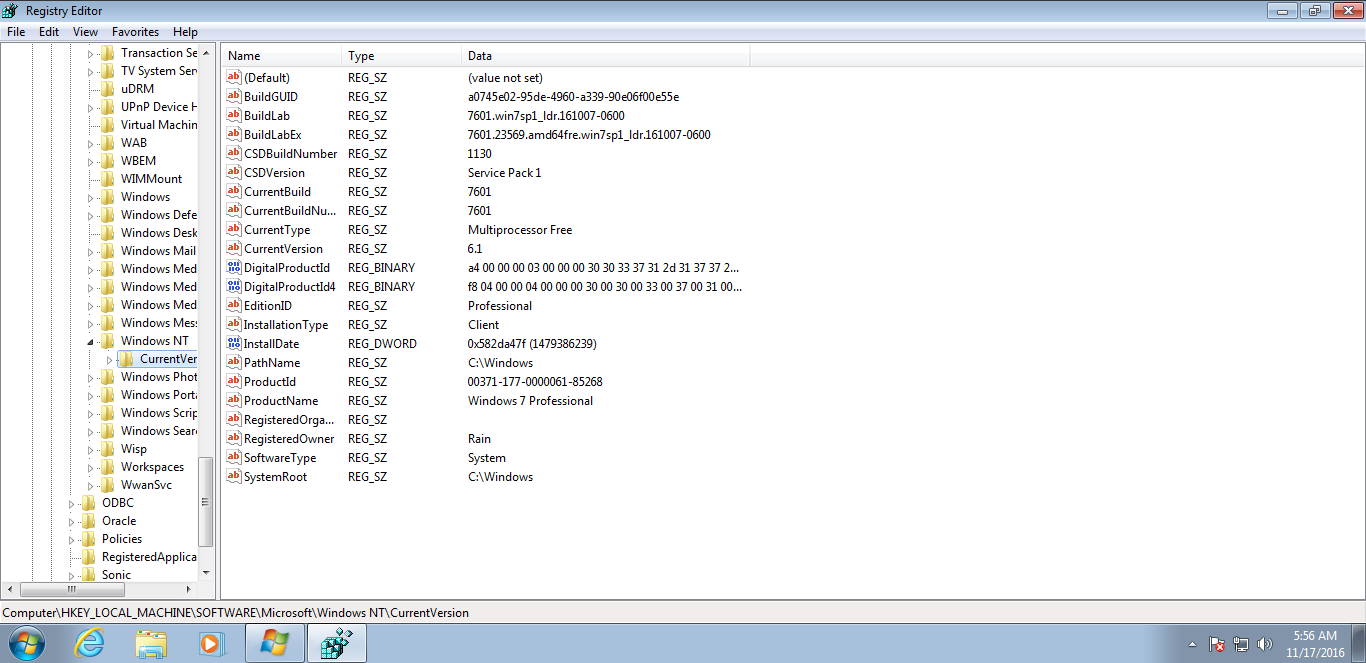Expand the WBEM tree node

tap(91, 161)
